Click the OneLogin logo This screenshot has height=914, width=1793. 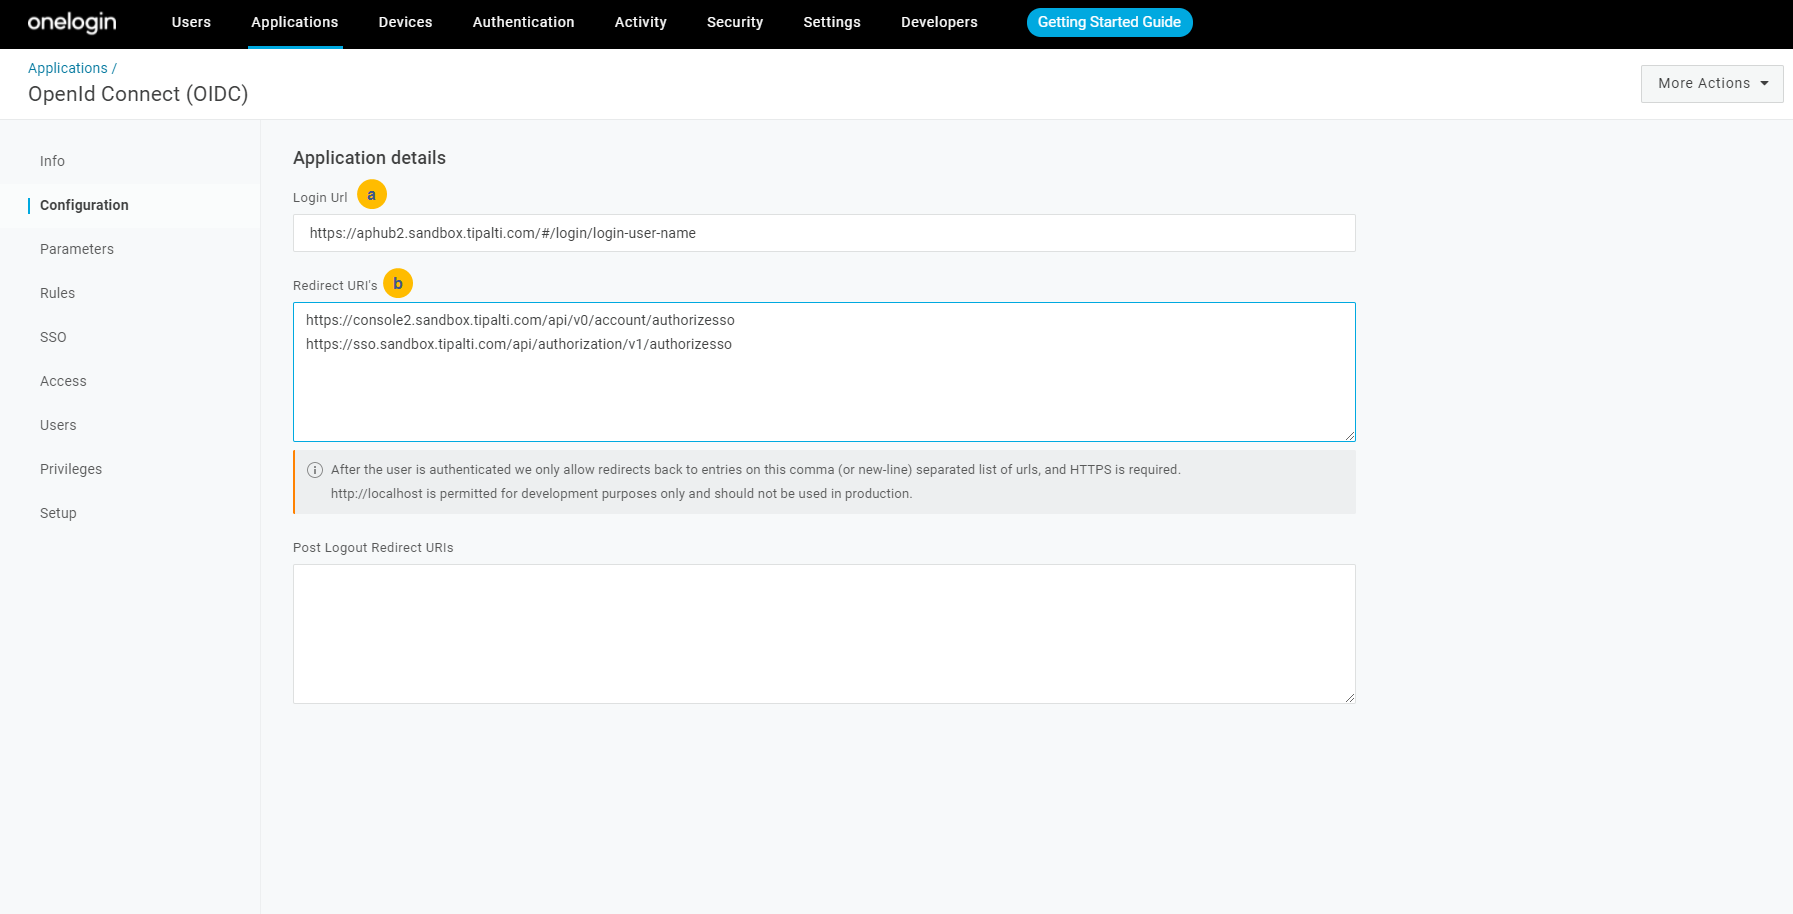(x=72, y=22)
